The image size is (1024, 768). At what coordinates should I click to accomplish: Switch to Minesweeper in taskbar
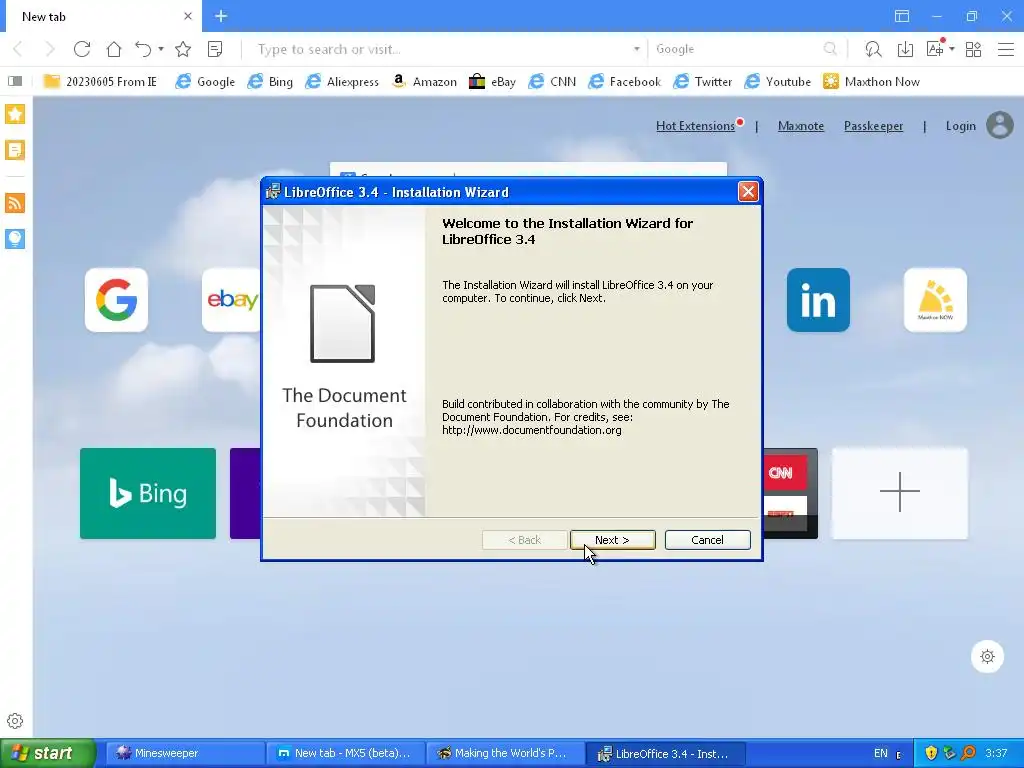(x=185, y=753)
